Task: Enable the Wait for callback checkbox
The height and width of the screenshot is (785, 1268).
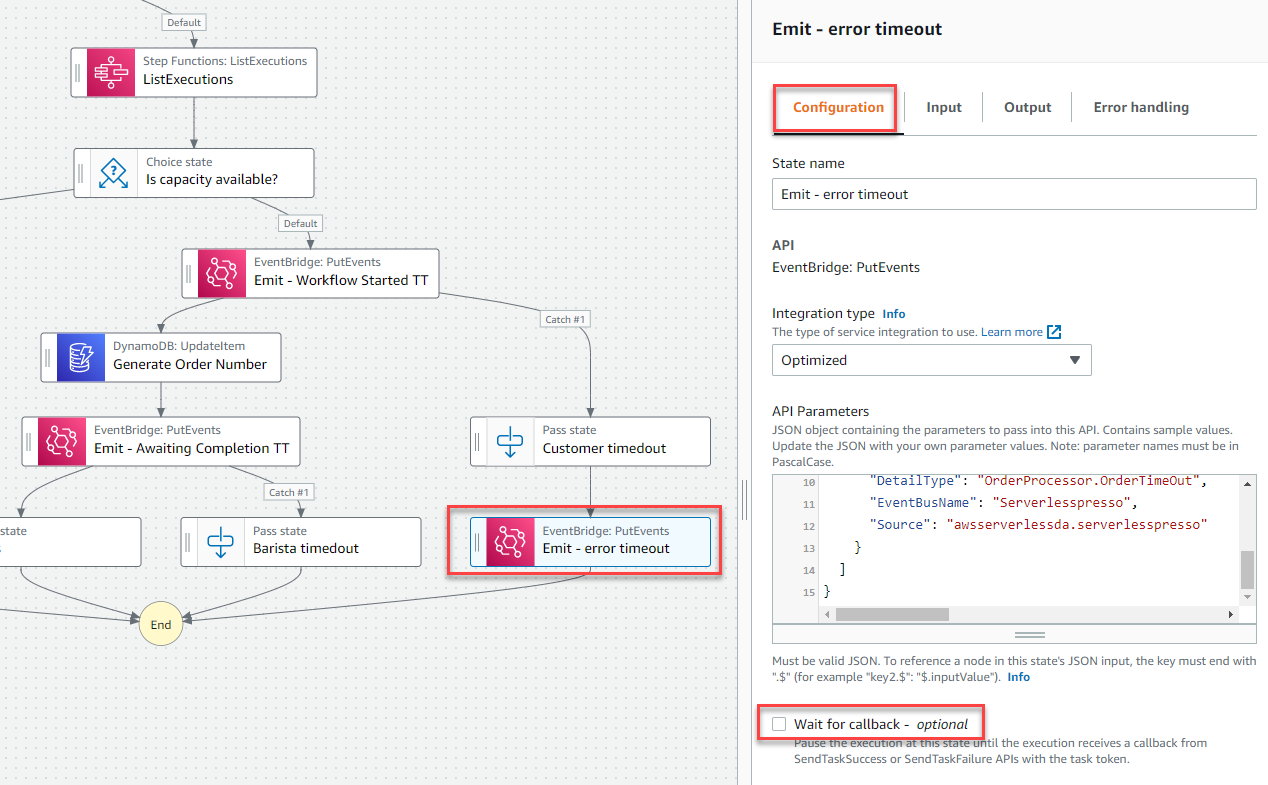Action: click(x=779, y=723)
